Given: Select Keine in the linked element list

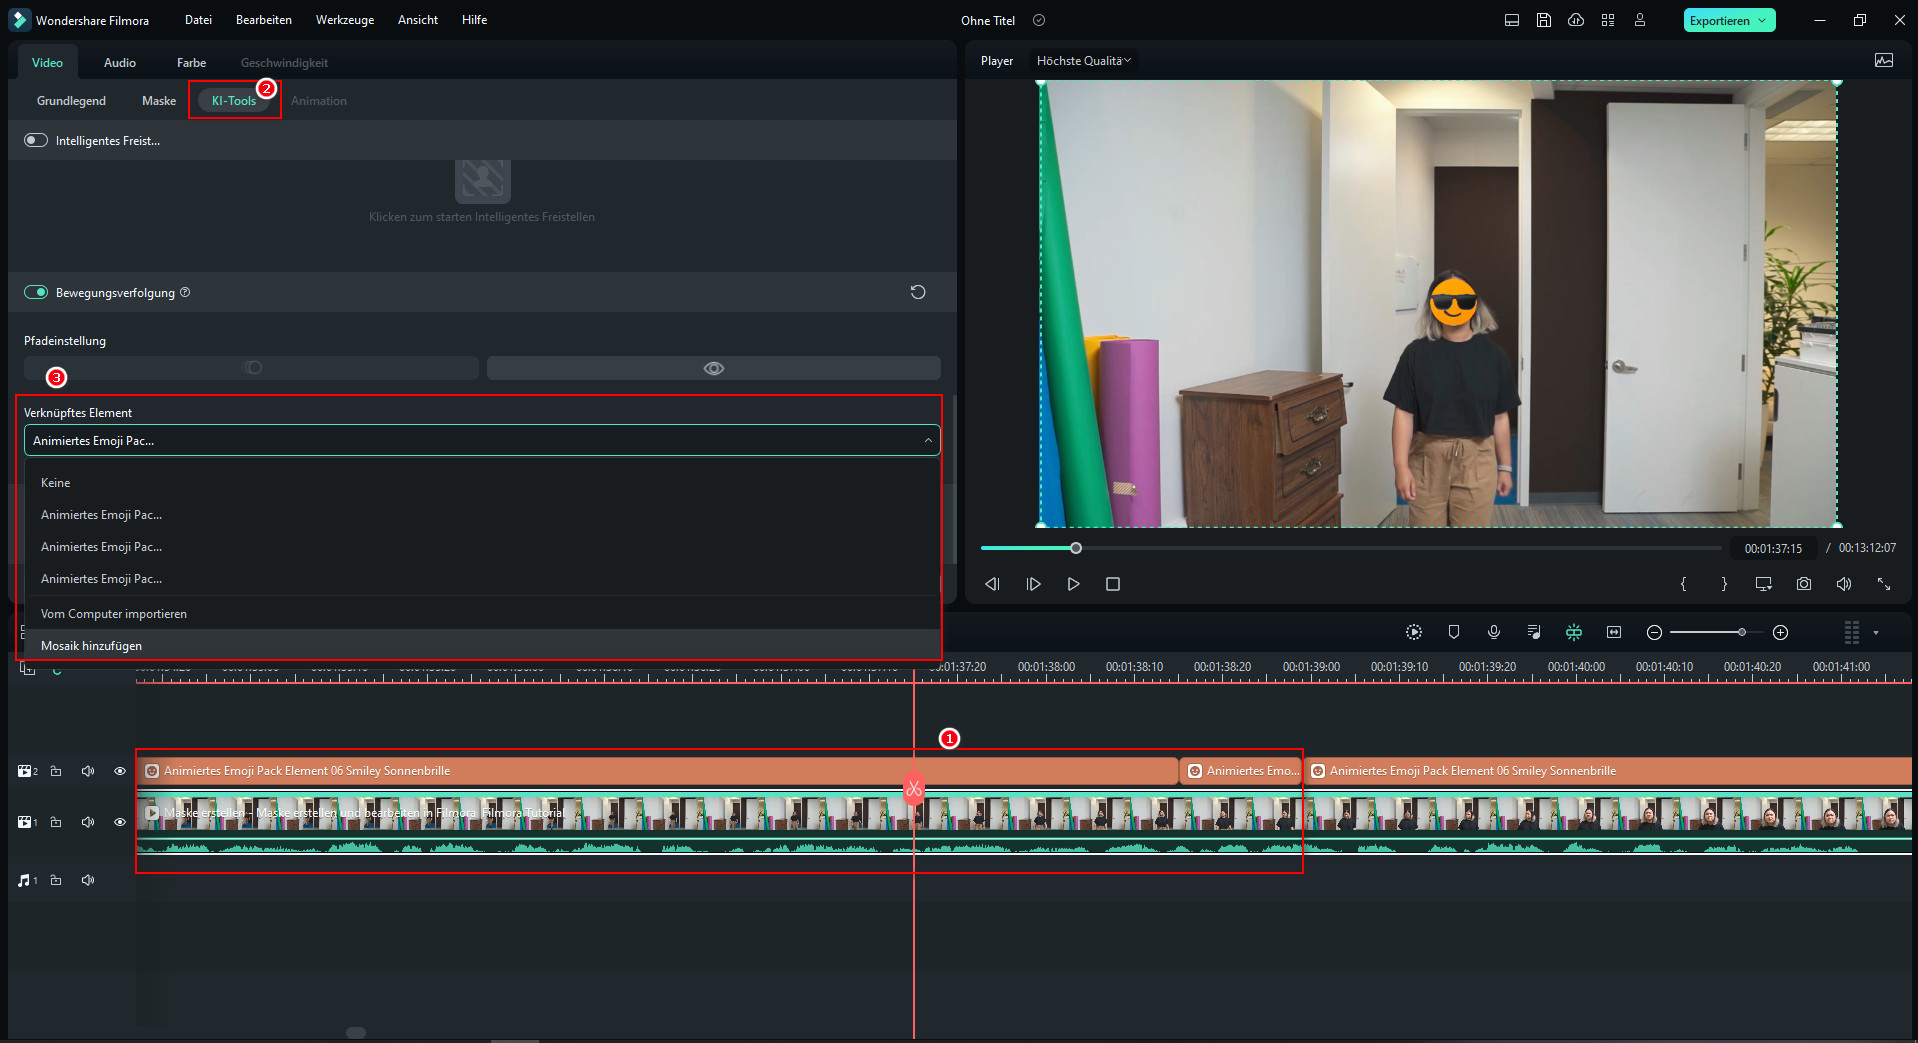Looking at the screenshot, I should pos(482,483).
